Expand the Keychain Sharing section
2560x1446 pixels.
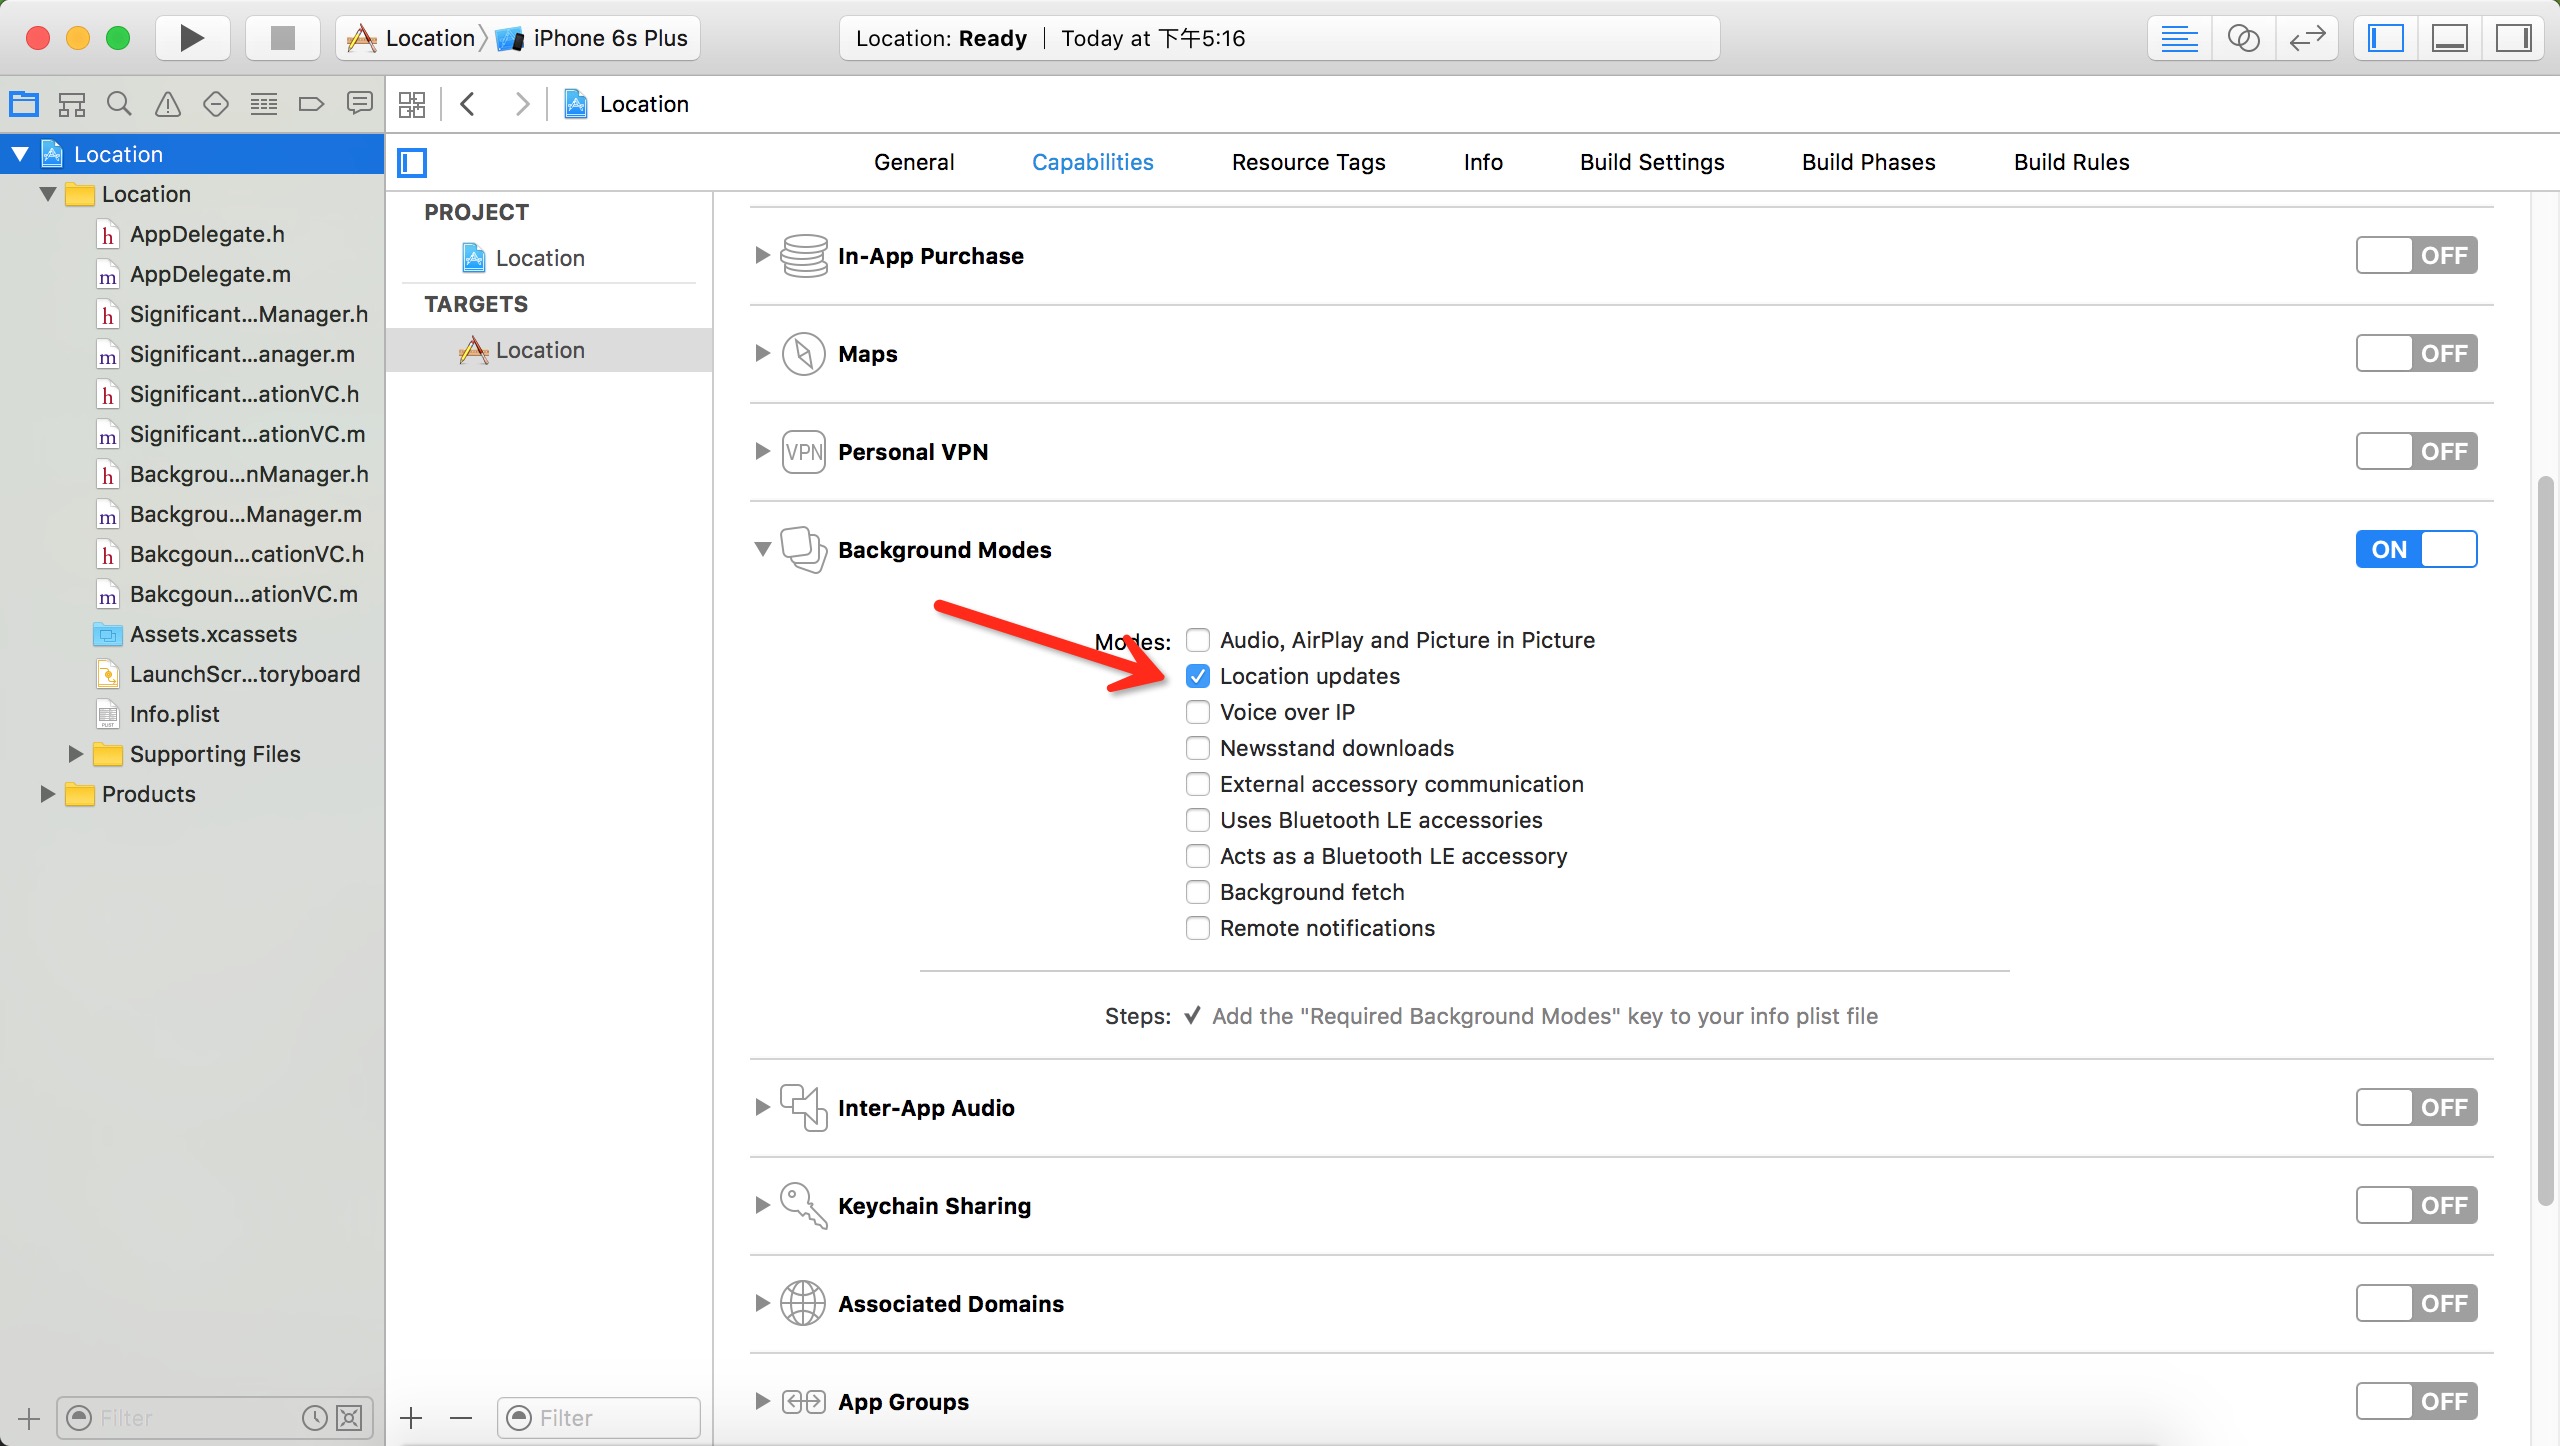[762, 1205]
